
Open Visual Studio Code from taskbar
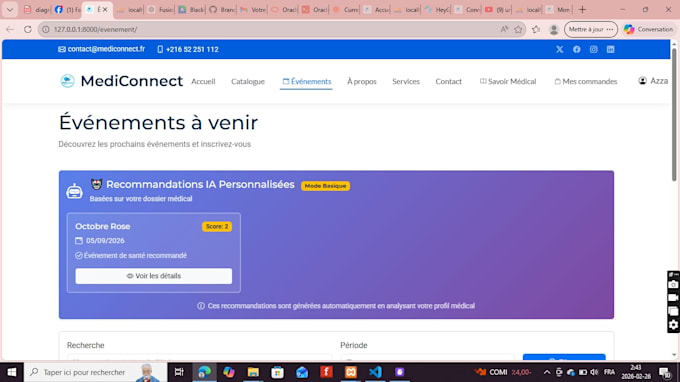375,372
